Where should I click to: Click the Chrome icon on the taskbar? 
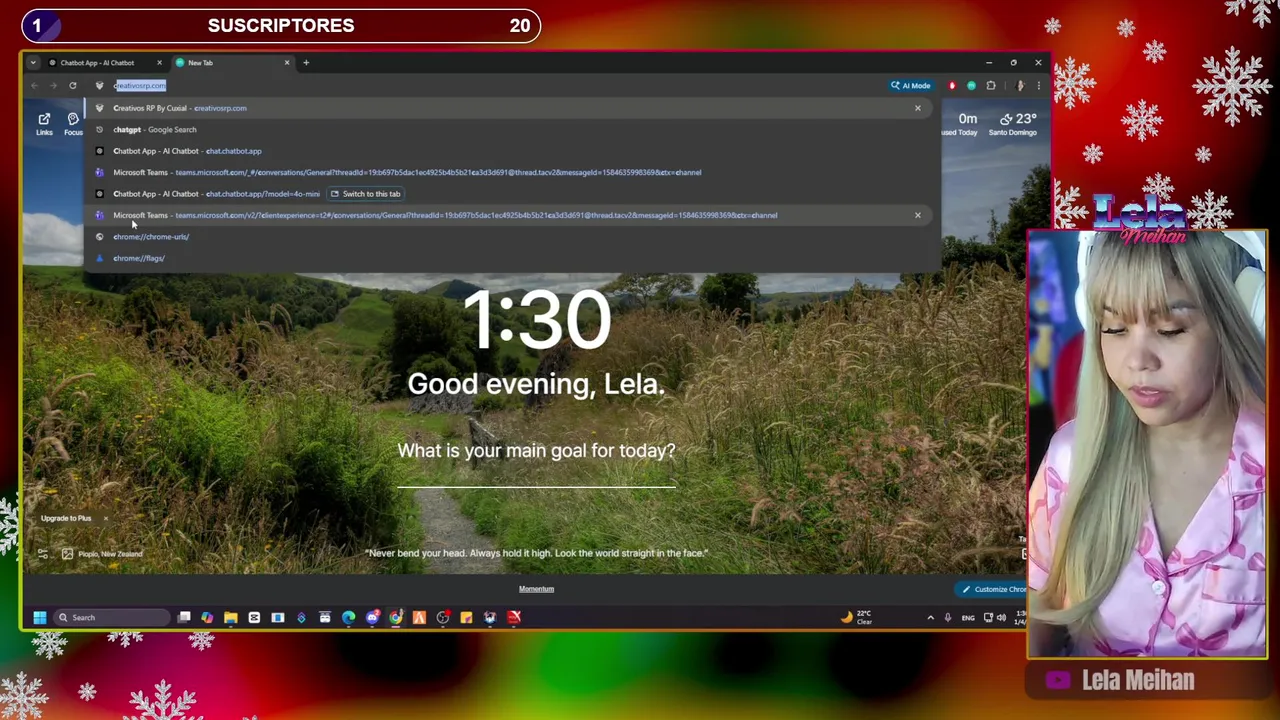point(396,618)
